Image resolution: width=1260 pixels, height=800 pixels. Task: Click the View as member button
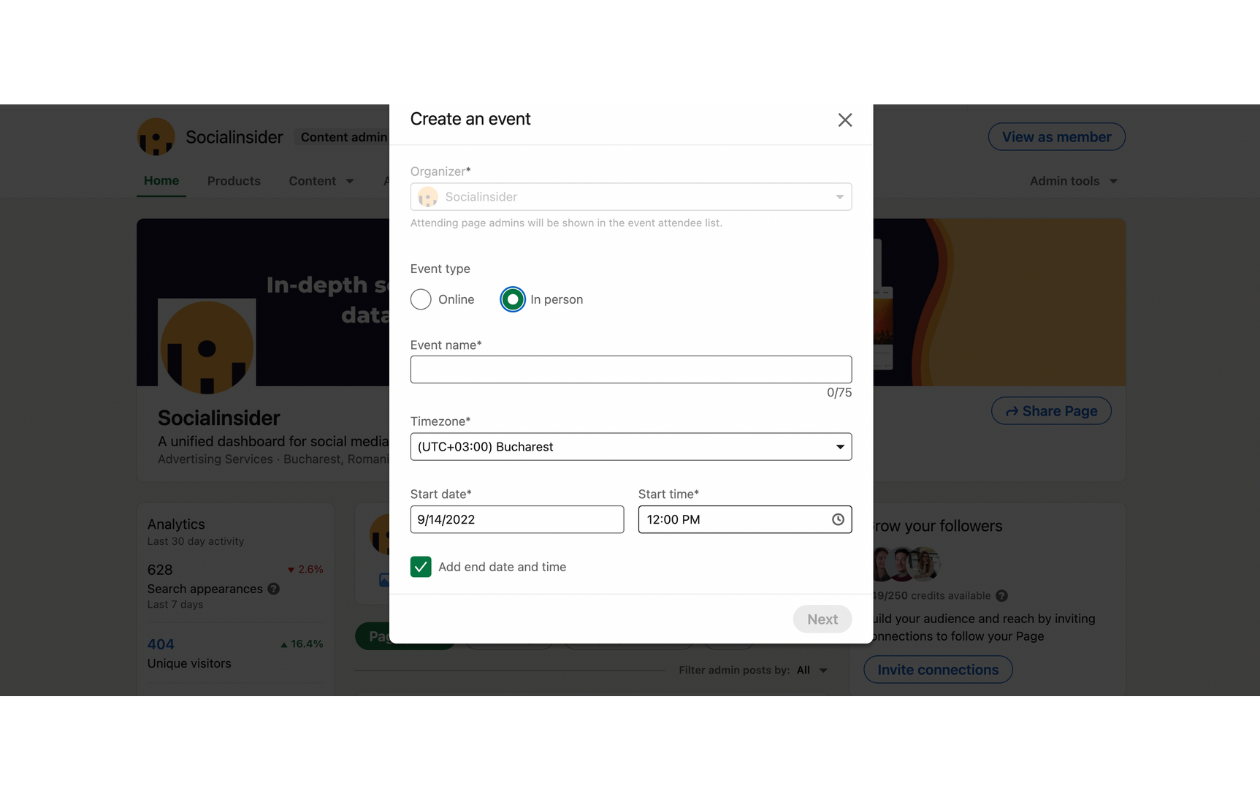point(1057,137)
